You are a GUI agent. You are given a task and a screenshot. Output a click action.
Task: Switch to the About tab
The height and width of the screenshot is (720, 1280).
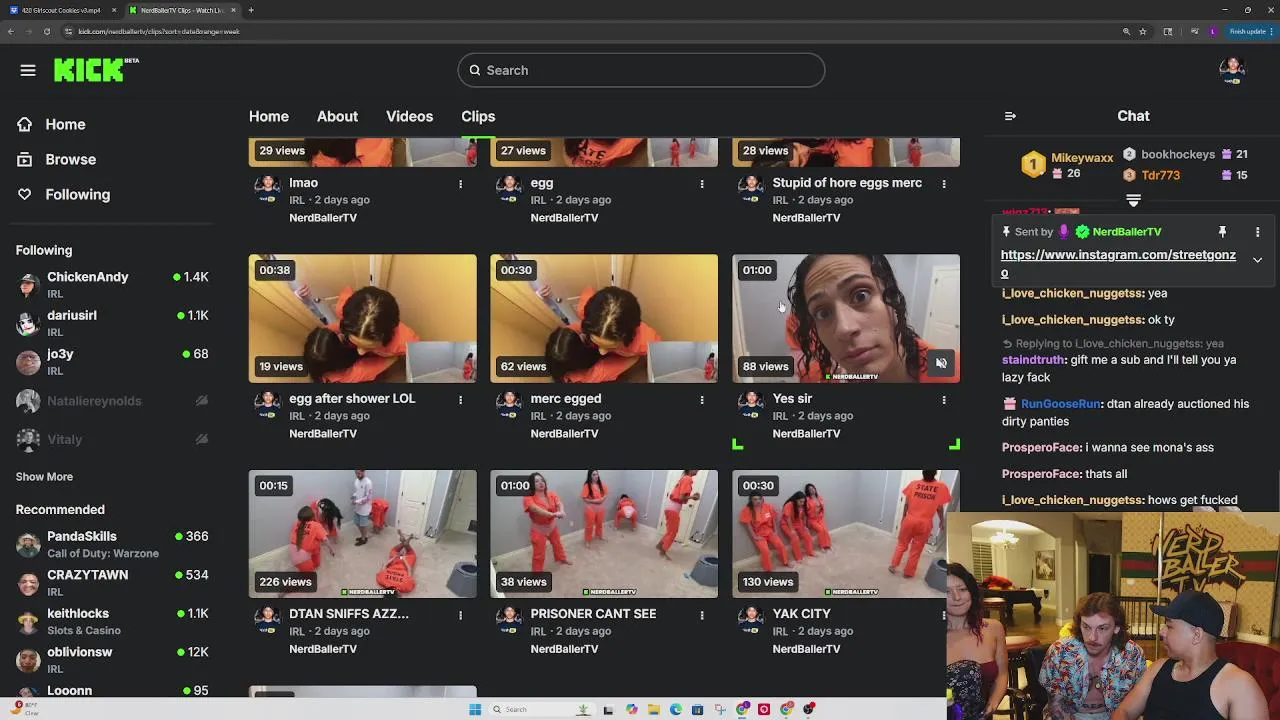337,116
